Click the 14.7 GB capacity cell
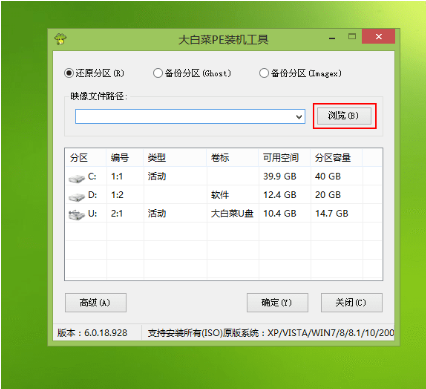 pyautogui.click(x=332, y=213)
